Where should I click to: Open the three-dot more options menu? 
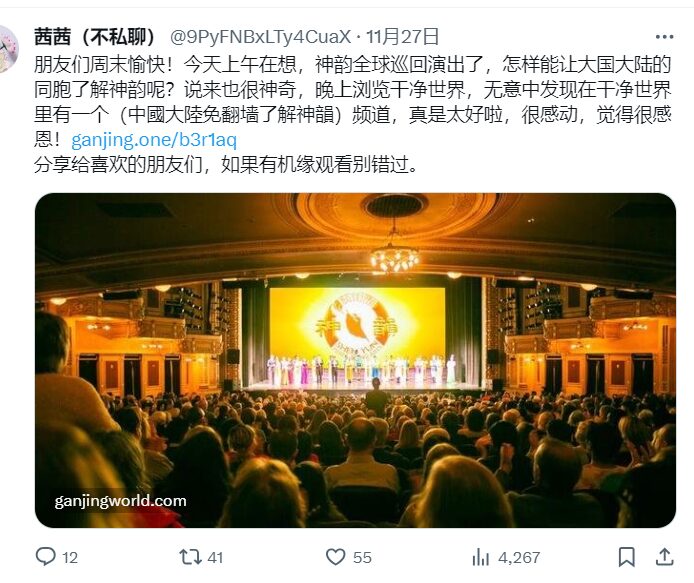(x=664, y=37)
